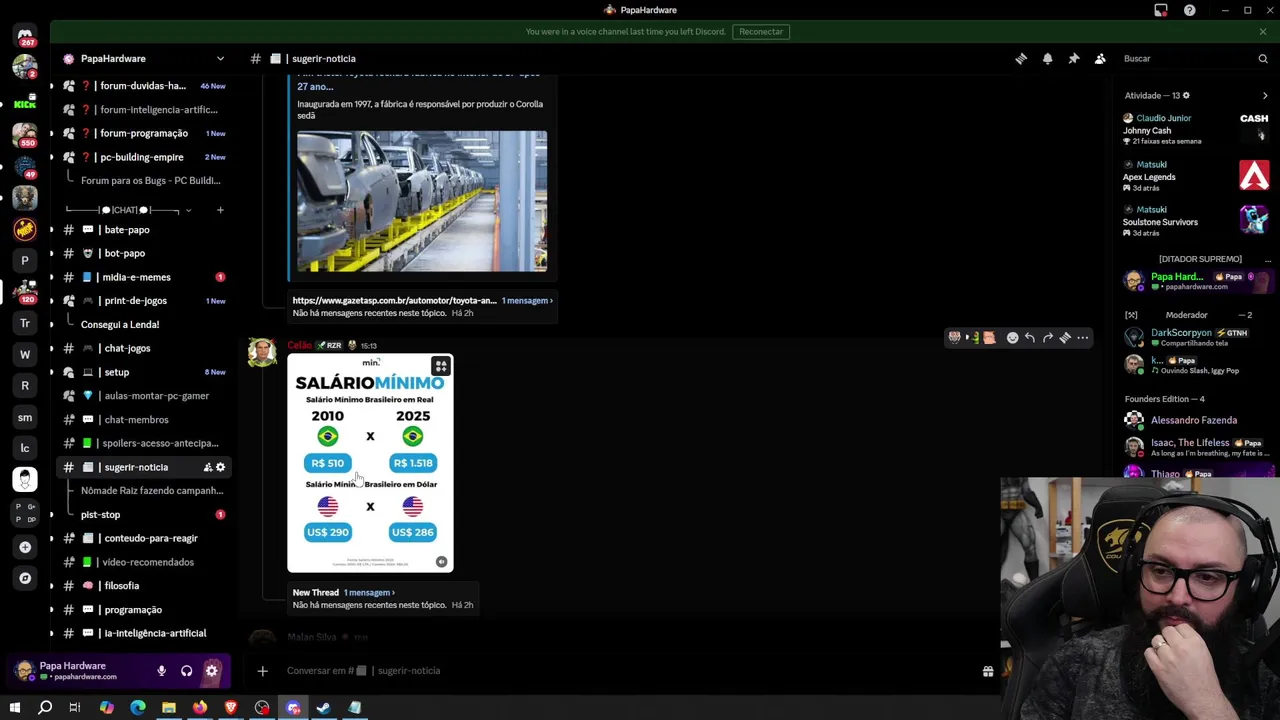Open gift icon in message bar
The image size is (1280, 720).
tap(988, 671)
